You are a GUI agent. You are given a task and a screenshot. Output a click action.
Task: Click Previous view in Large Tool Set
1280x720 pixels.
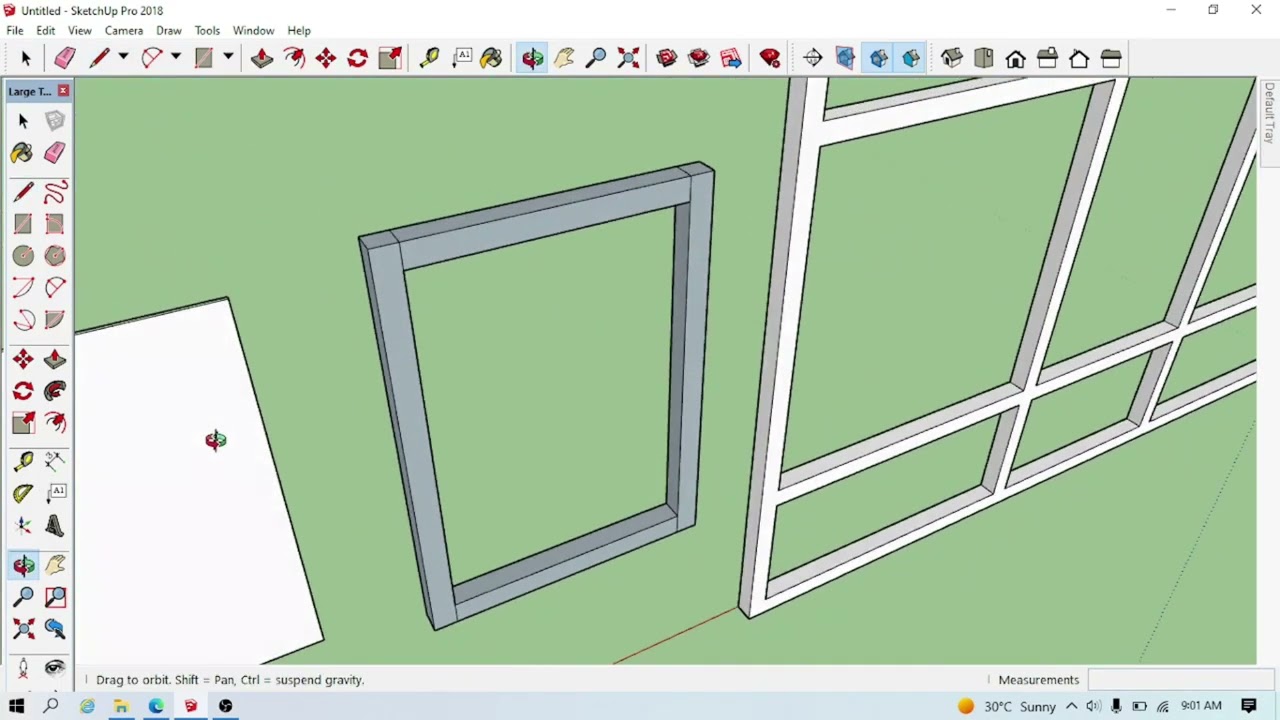[55, 629]
